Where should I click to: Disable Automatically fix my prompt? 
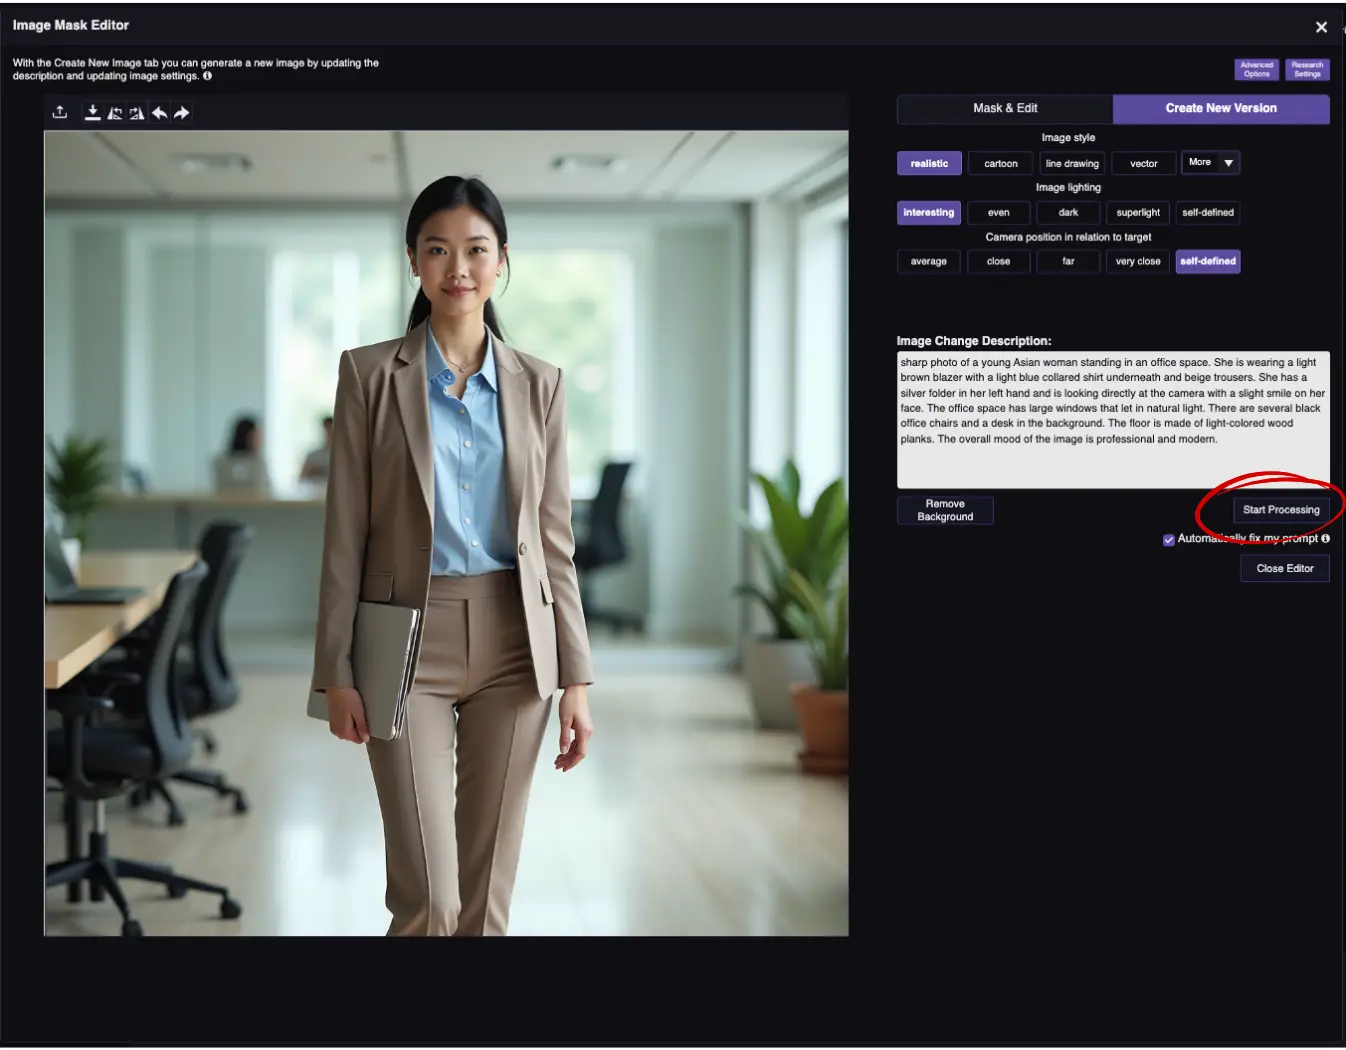point(1168,539)
